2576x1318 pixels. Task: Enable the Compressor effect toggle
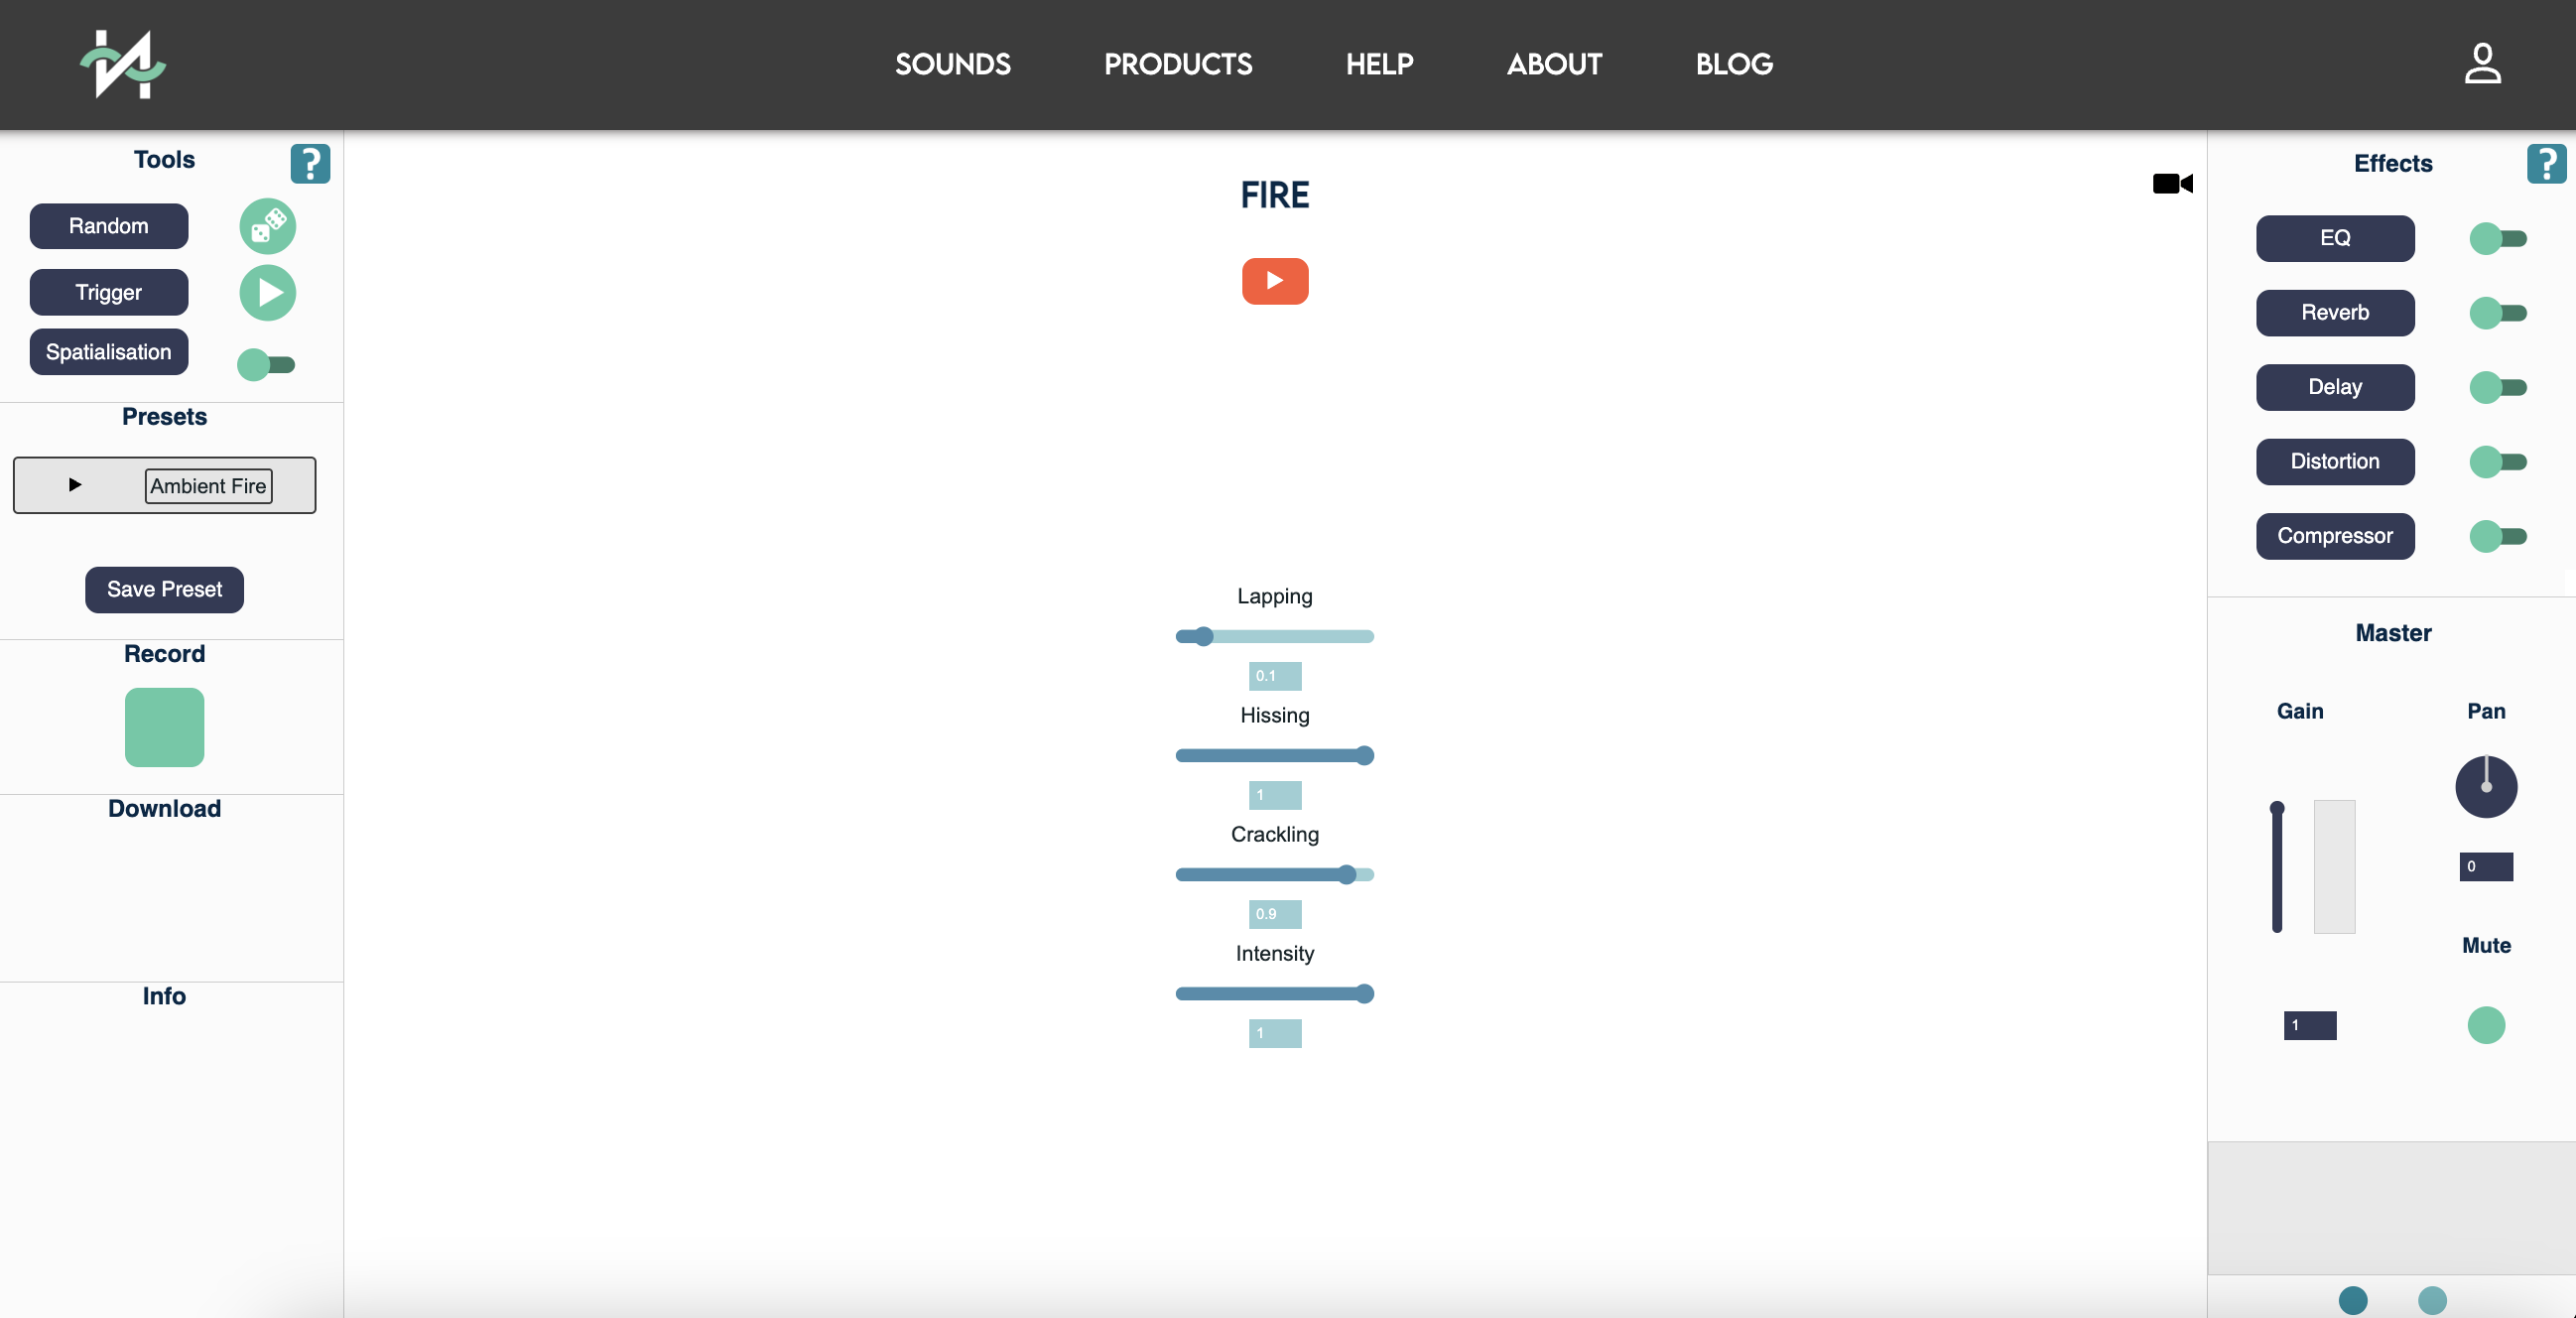tap(2498, 537)
